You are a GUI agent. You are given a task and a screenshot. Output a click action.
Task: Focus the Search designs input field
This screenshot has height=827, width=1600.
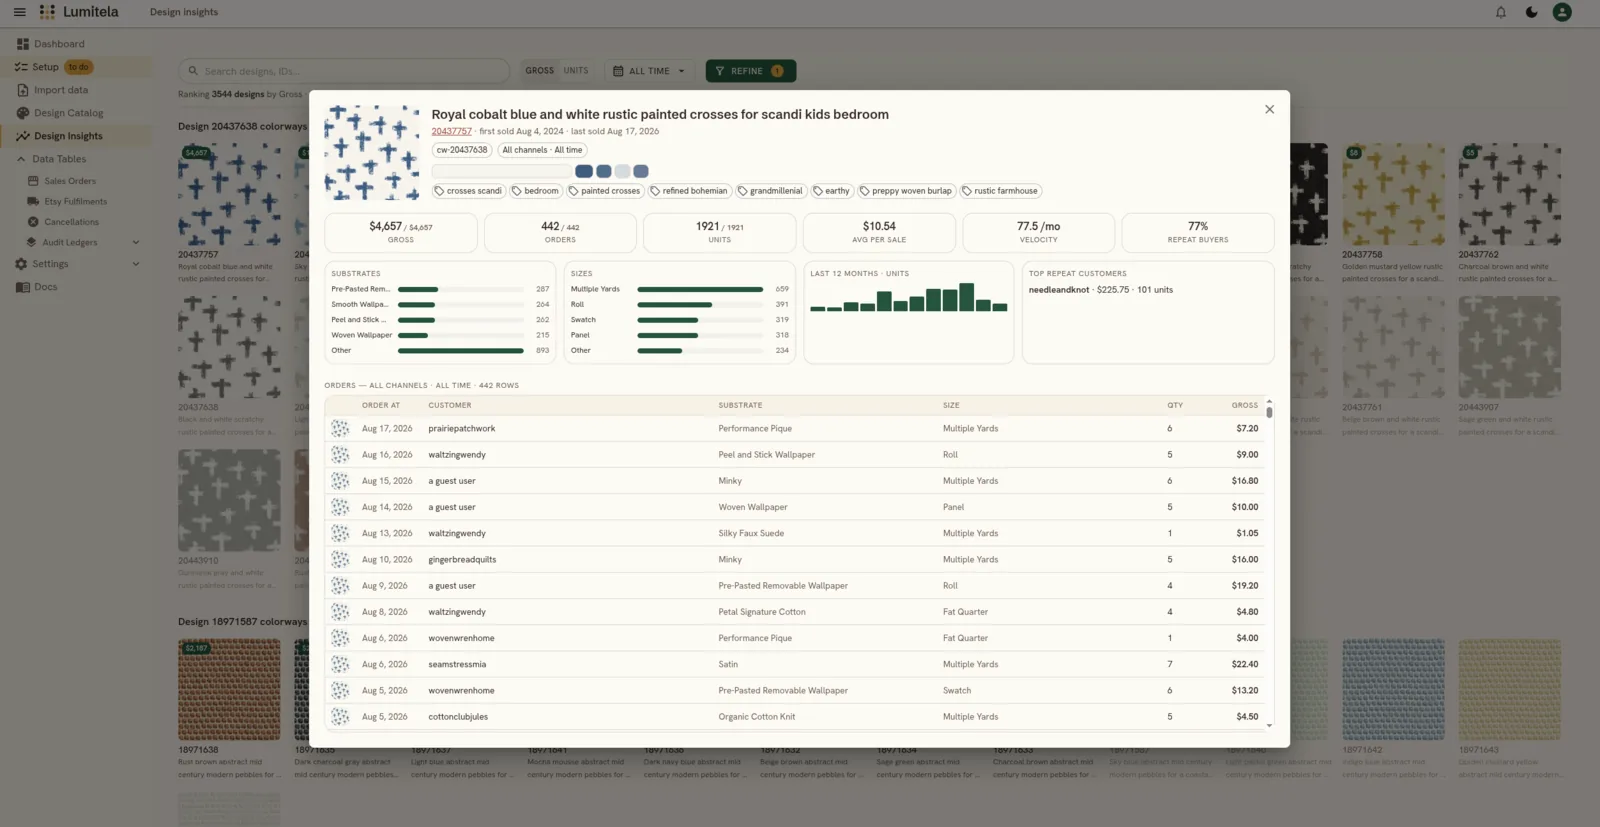click(x=345, y=71)
